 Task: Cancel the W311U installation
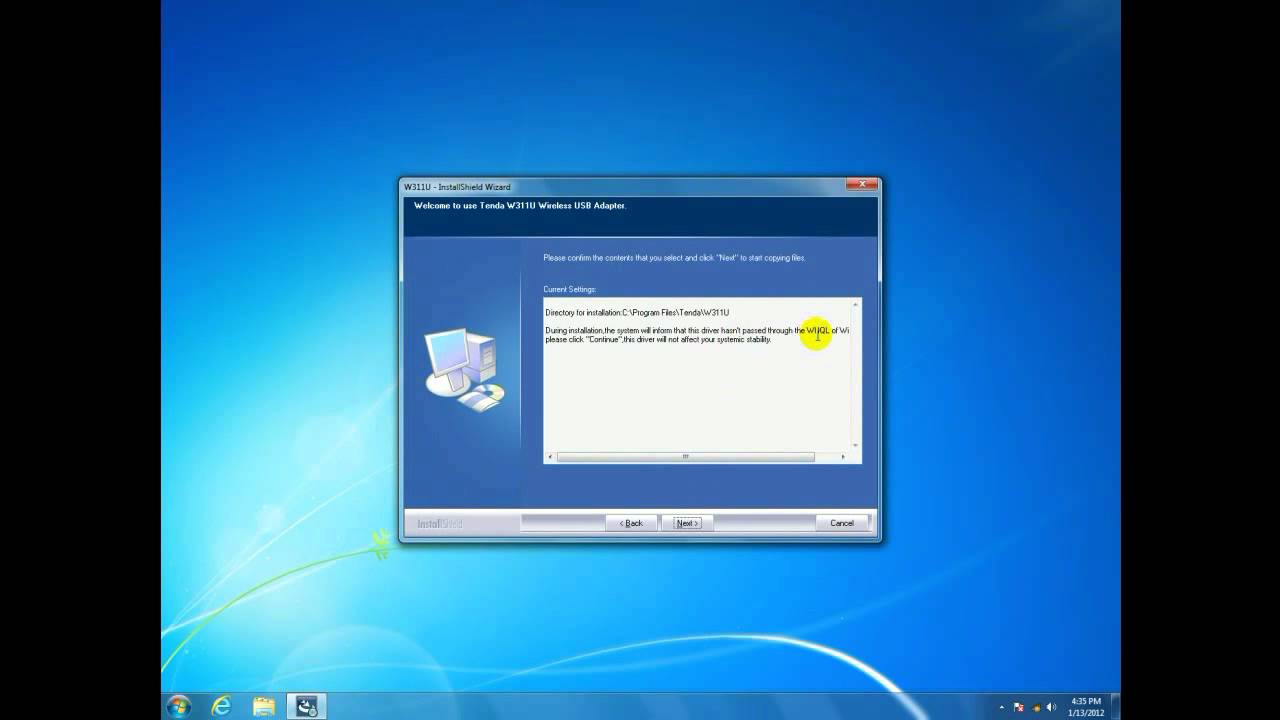tap(842, 523)
